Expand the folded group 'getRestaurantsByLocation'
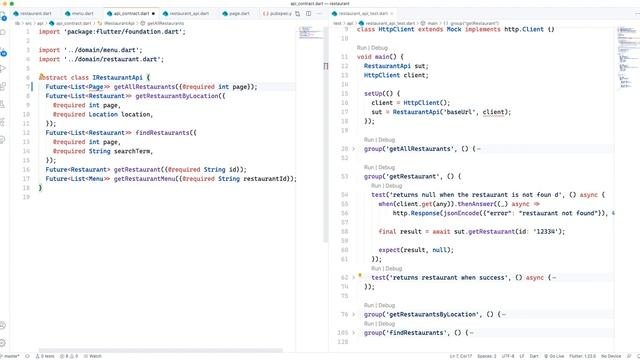The height and width of the screenshot is (360, 640). click(354, 314)
